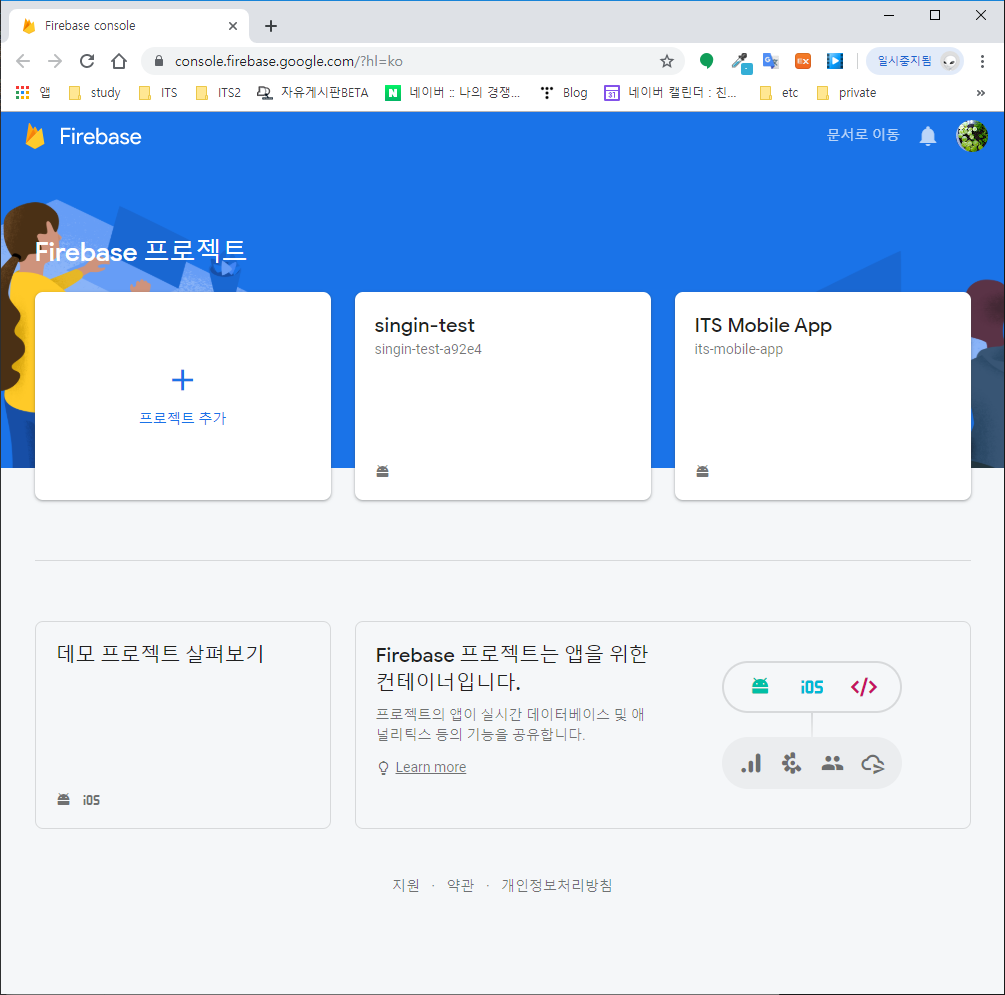The width and height of the screenshot is (1005, 995).
Task: Click the green Android platform icon
Action: coord(760,687)
